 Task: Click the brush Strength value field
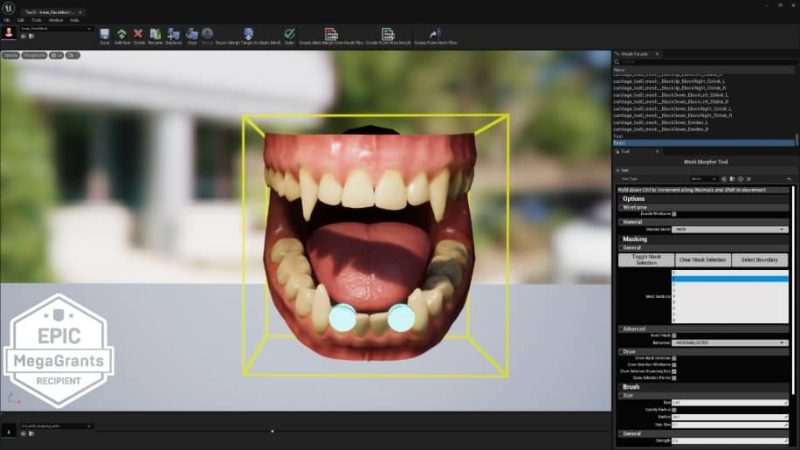pos(730,441)
